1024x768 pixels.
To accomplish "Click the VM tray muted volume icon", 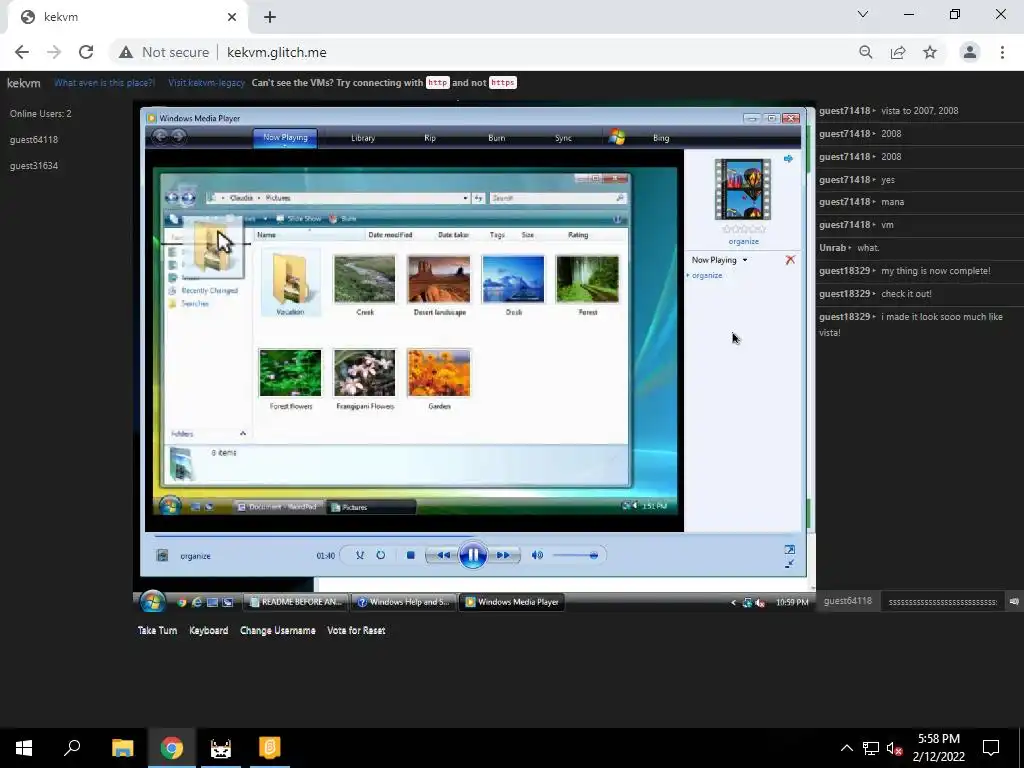I will pyautogui.click(x=760, y=603).
